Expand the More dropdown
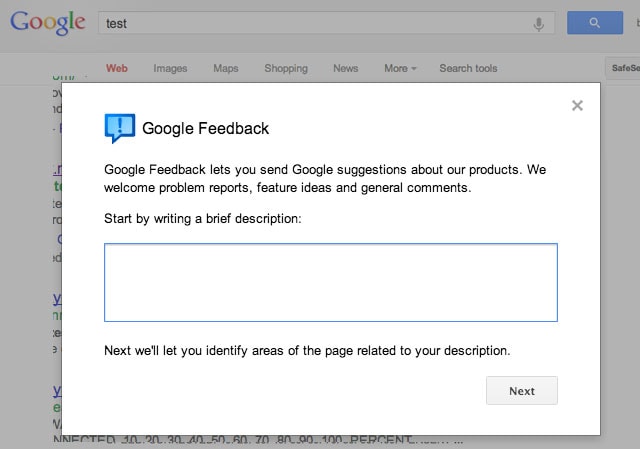The image size is (640, 449). pyautogui.click(x=400, y=68)
